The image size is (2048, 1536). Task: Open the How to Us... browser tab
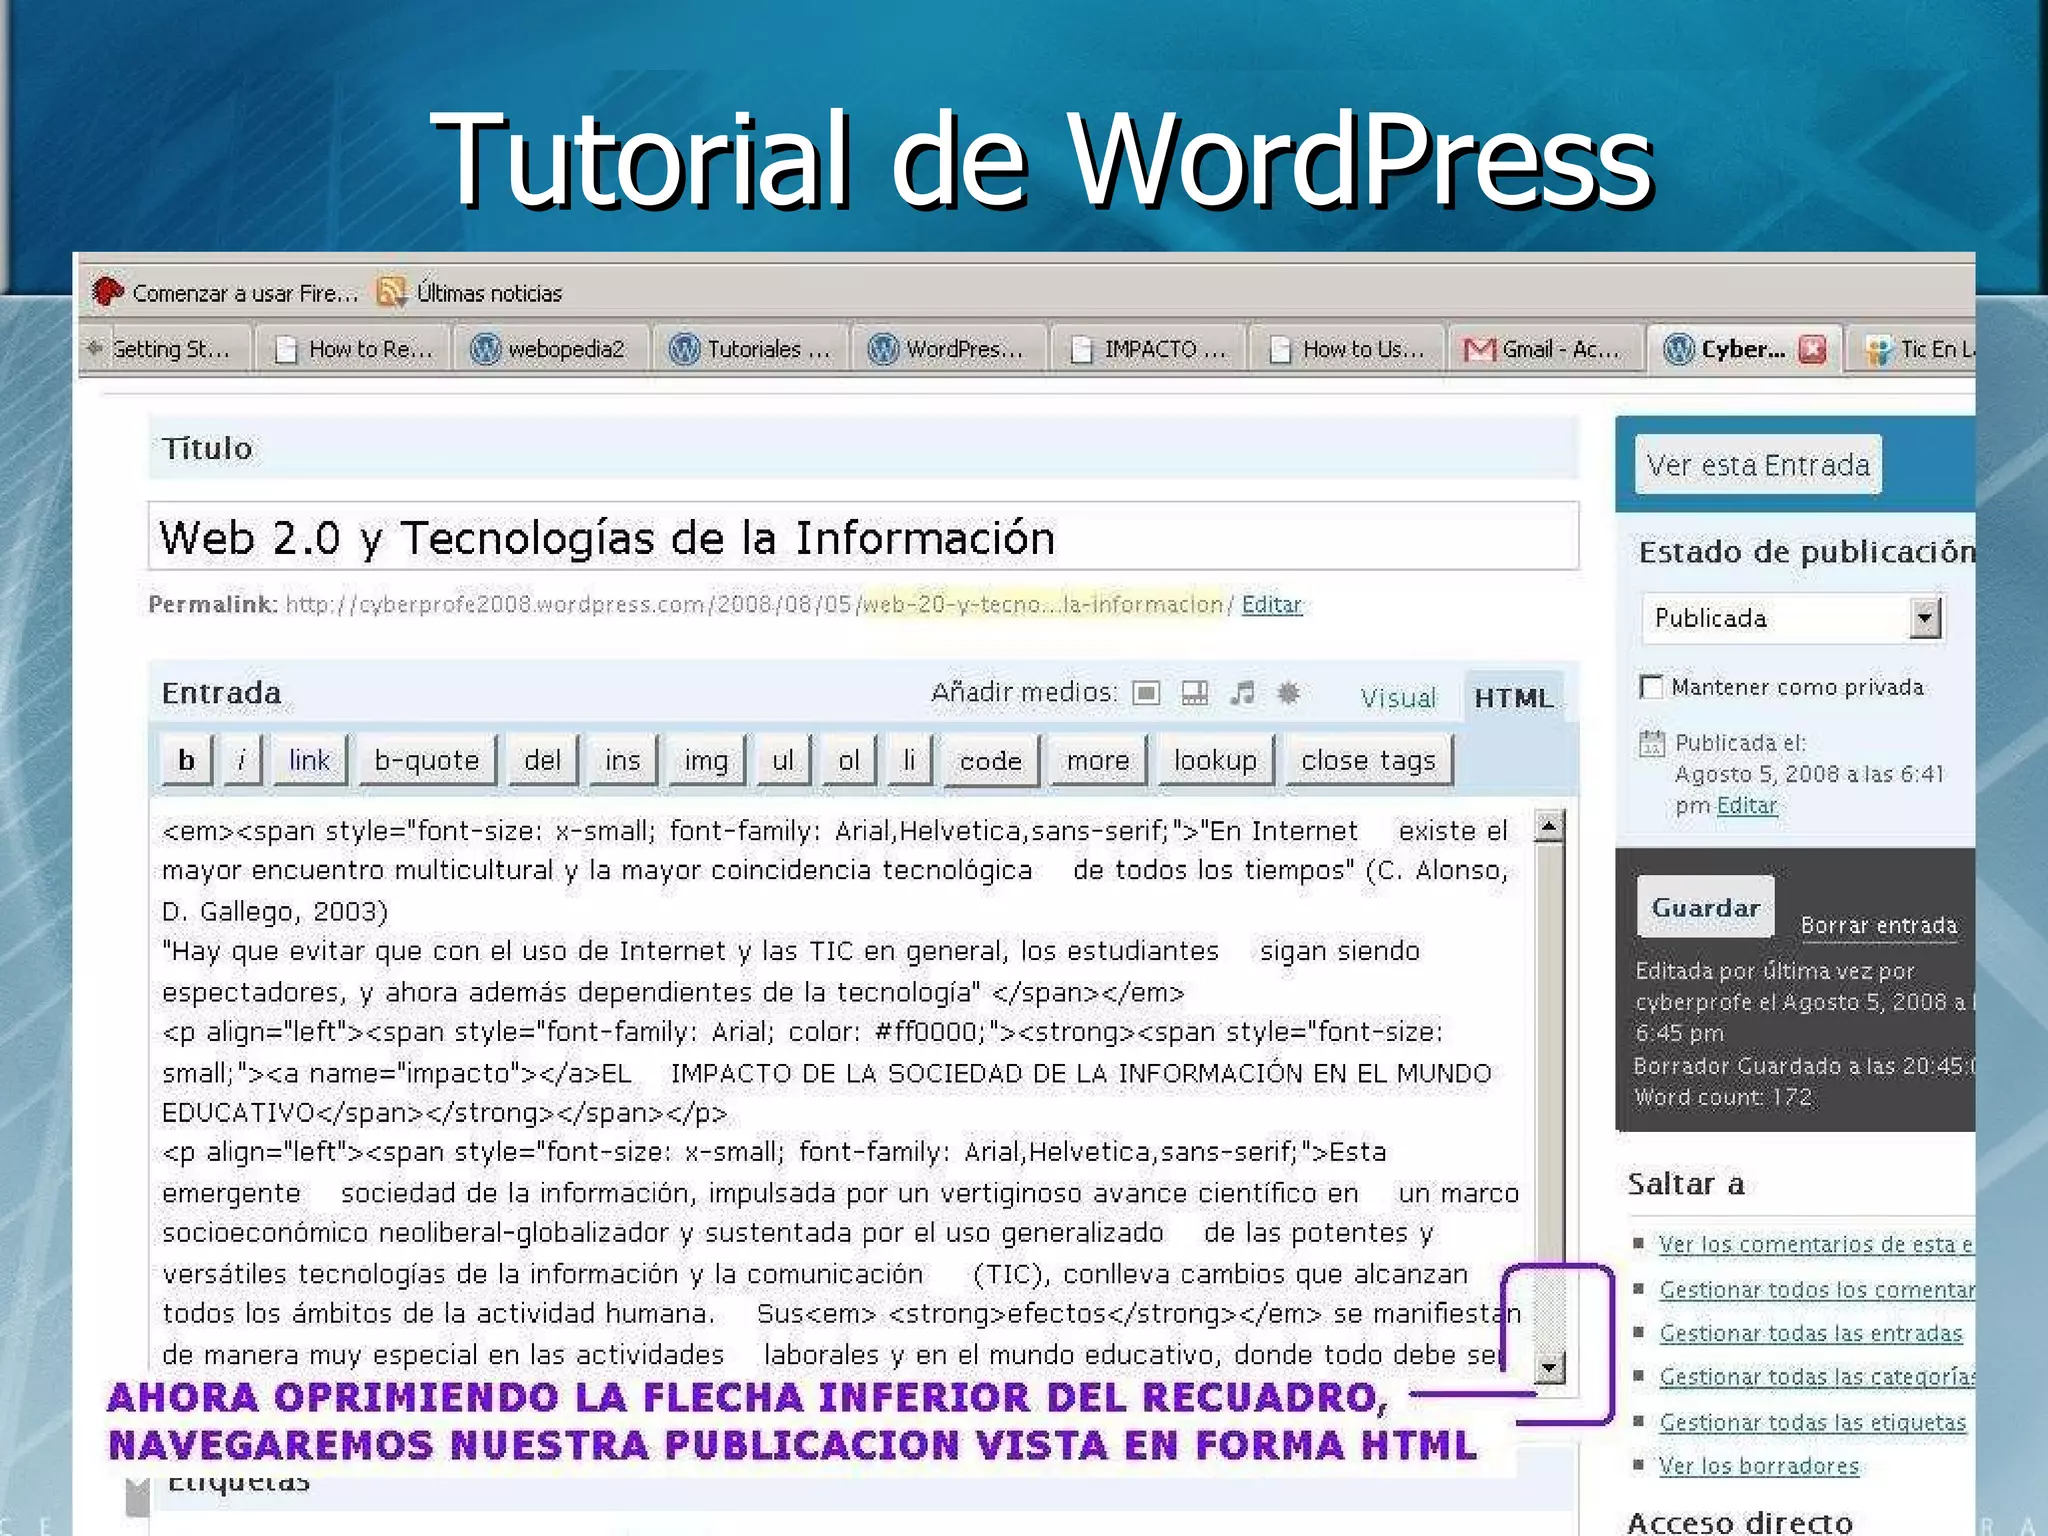tap(1347, 349)
